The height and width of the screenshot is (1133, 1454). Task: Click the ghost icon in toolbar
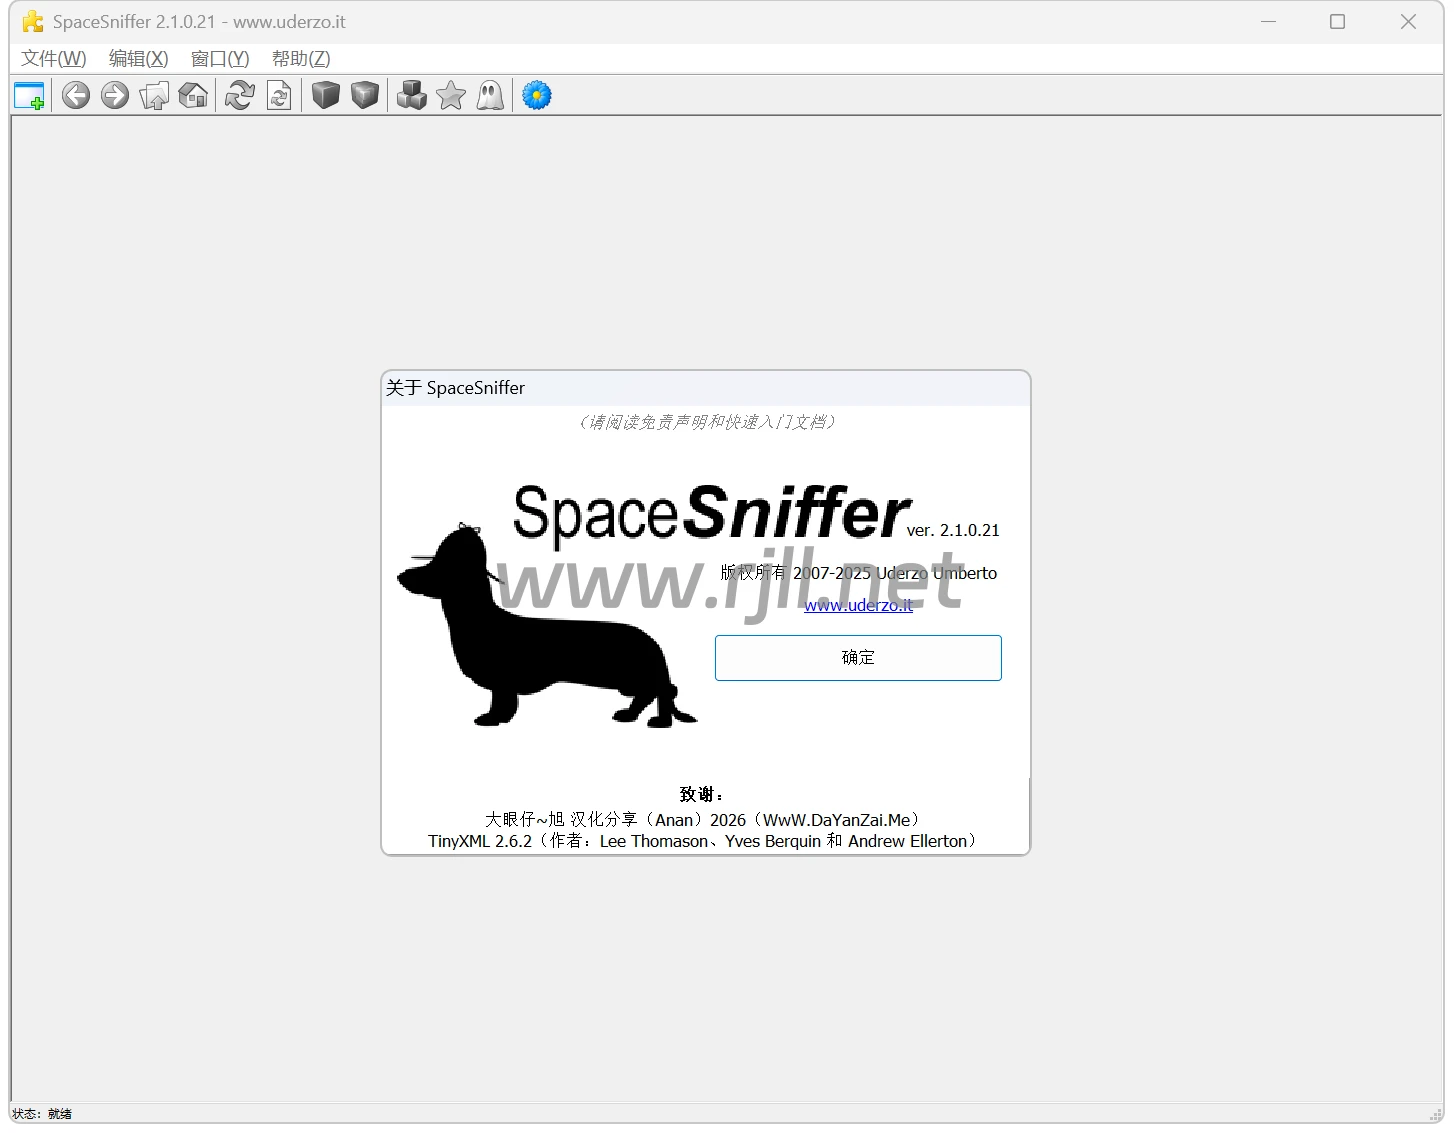[490, 96]
